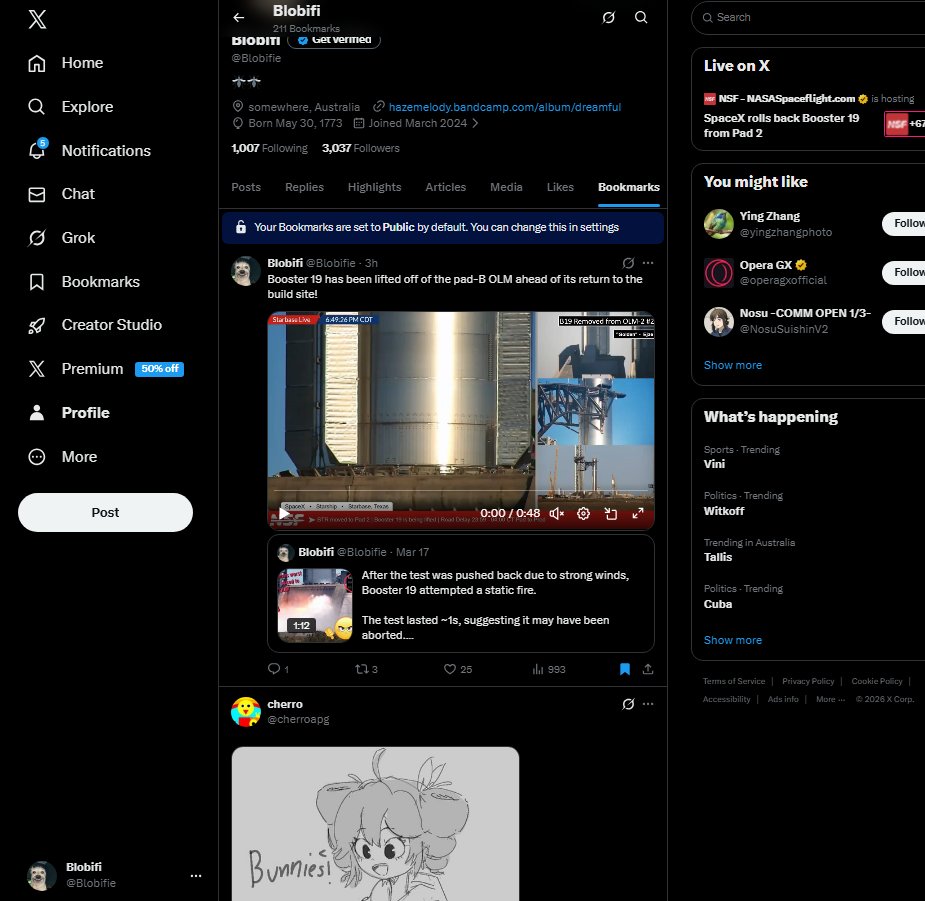Remove bookmark from Booster 19 post

[625, 669]
